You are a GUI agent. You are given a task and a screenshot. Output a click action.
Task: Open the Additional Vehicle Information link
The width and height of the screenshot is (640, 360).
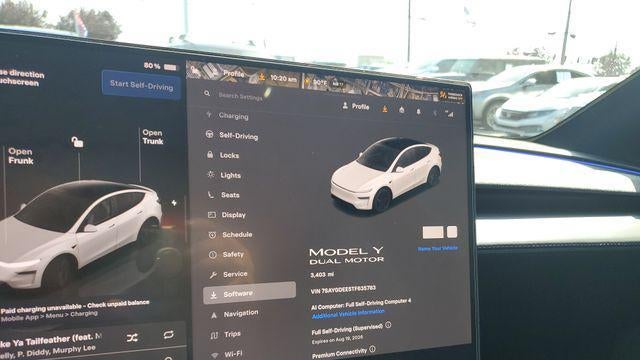[x=348, y=313]
